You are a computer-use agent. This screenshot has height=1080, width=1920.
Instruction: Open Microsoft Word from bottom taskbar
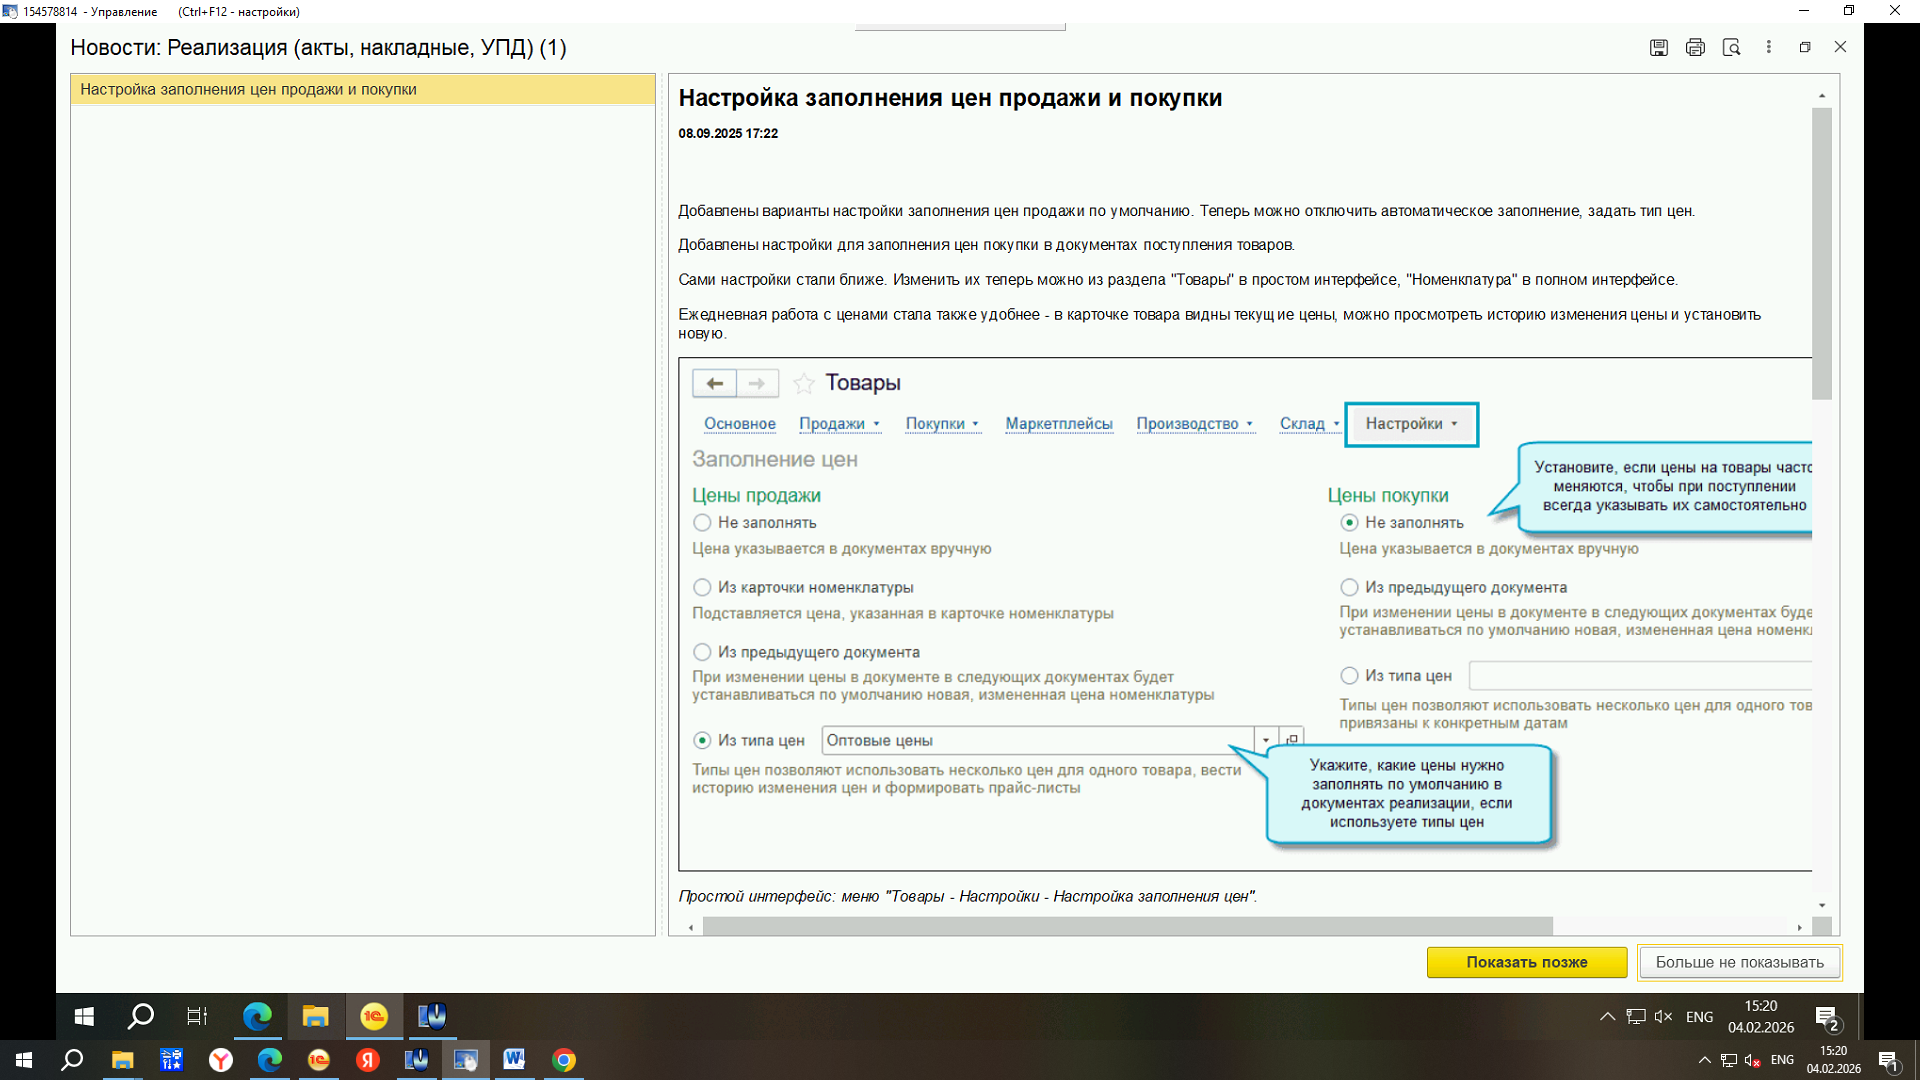coord(514,1060)
